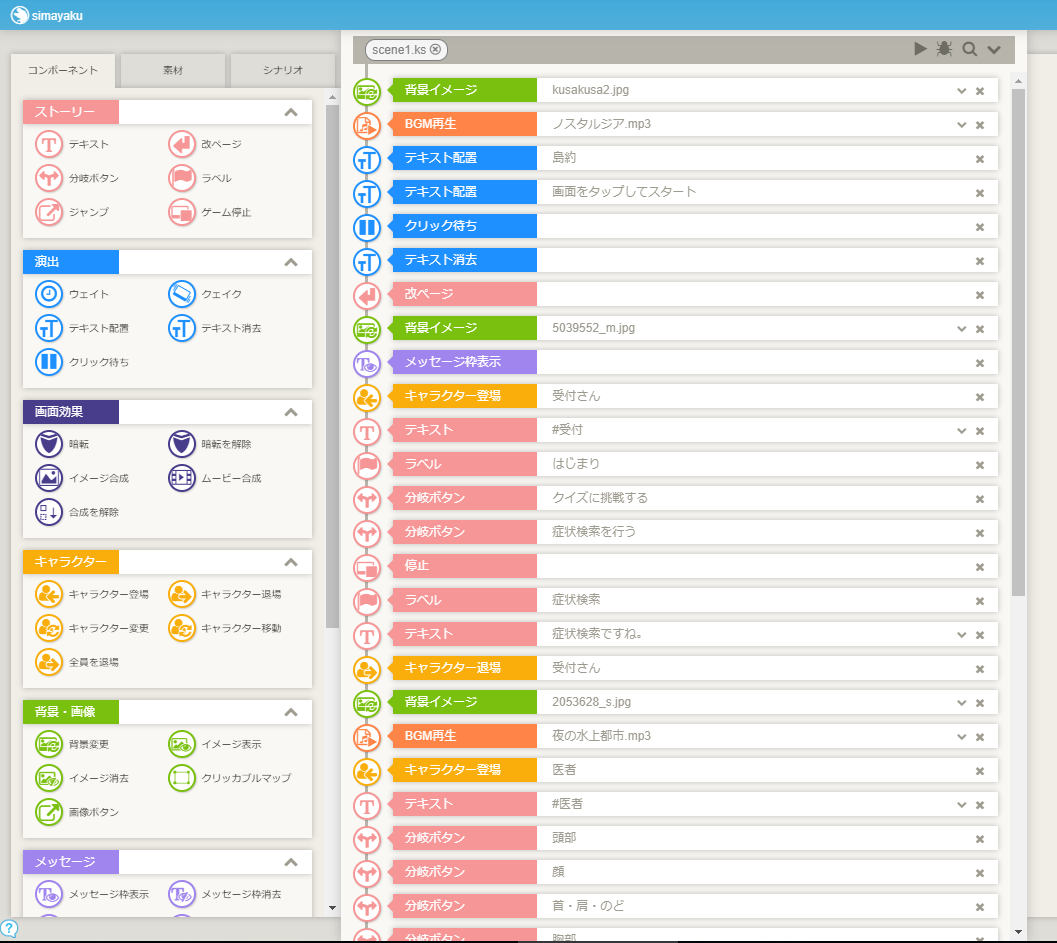The width and height of the screenshot is (1057, 943).
Task: Expand the #受付 text row dropdown
Action: point(961,431)
